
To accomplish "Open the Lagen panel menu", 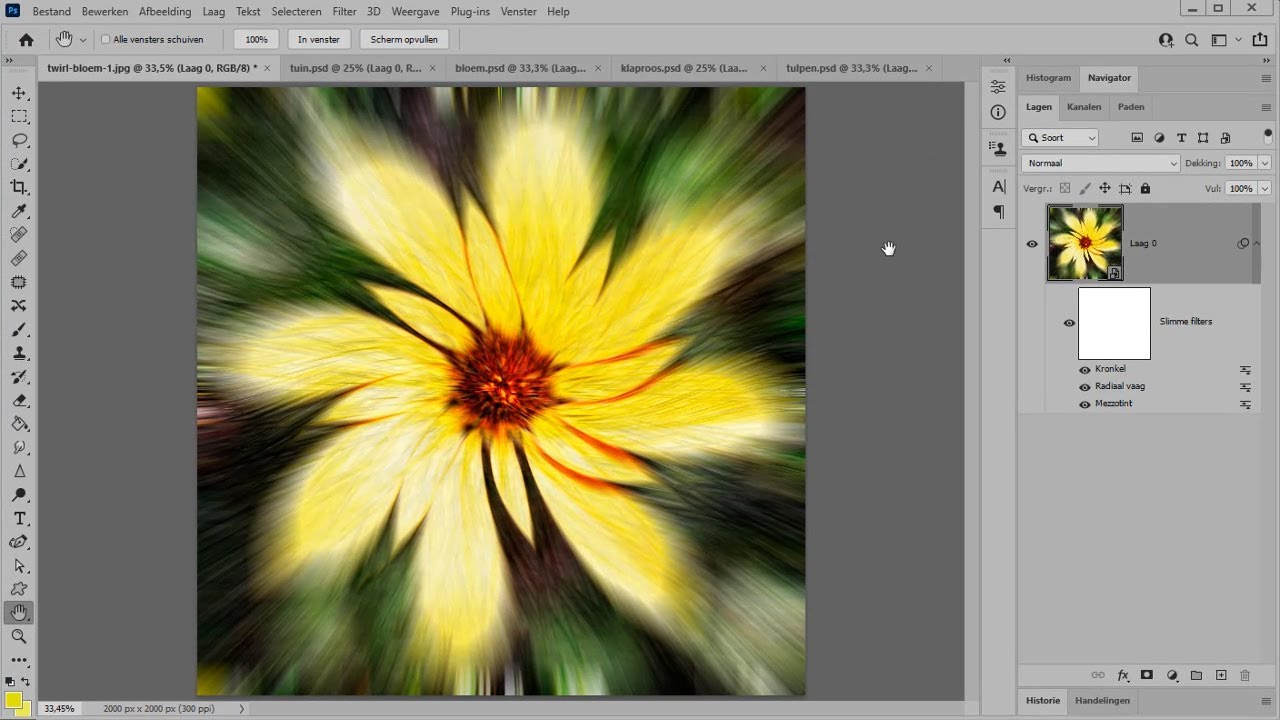I will tap(1266, 107).
